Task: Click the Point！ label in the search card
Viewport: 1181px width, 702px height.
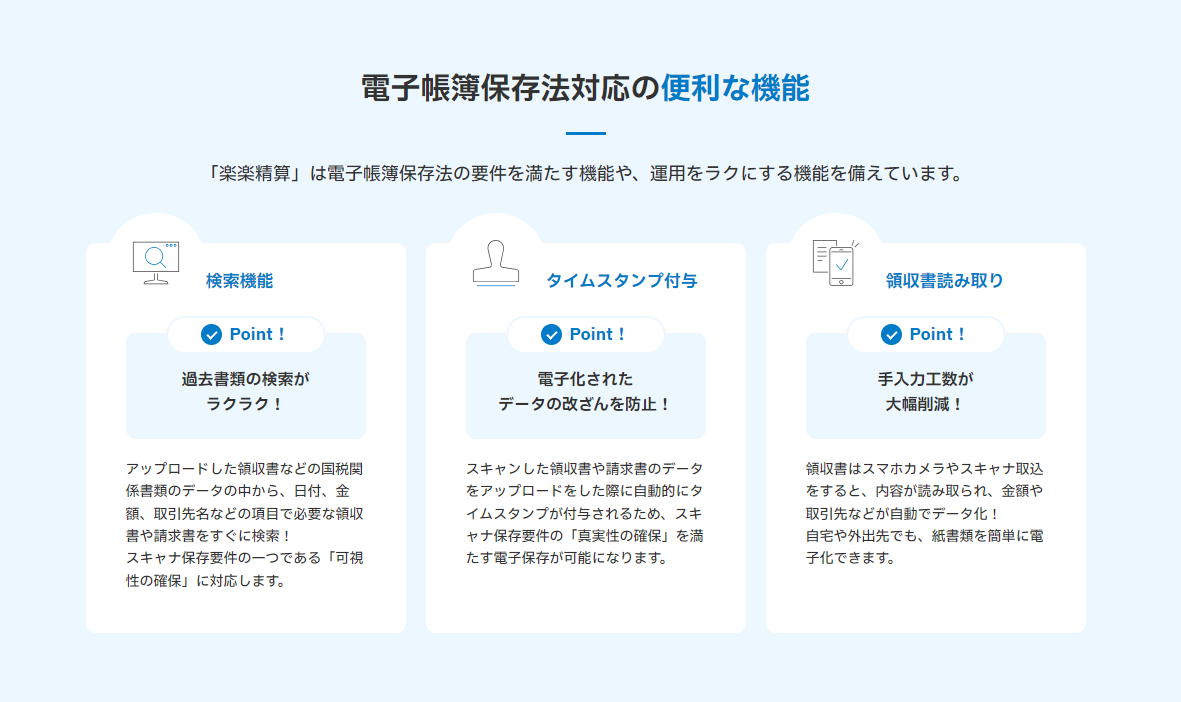Action: [258, 335]
